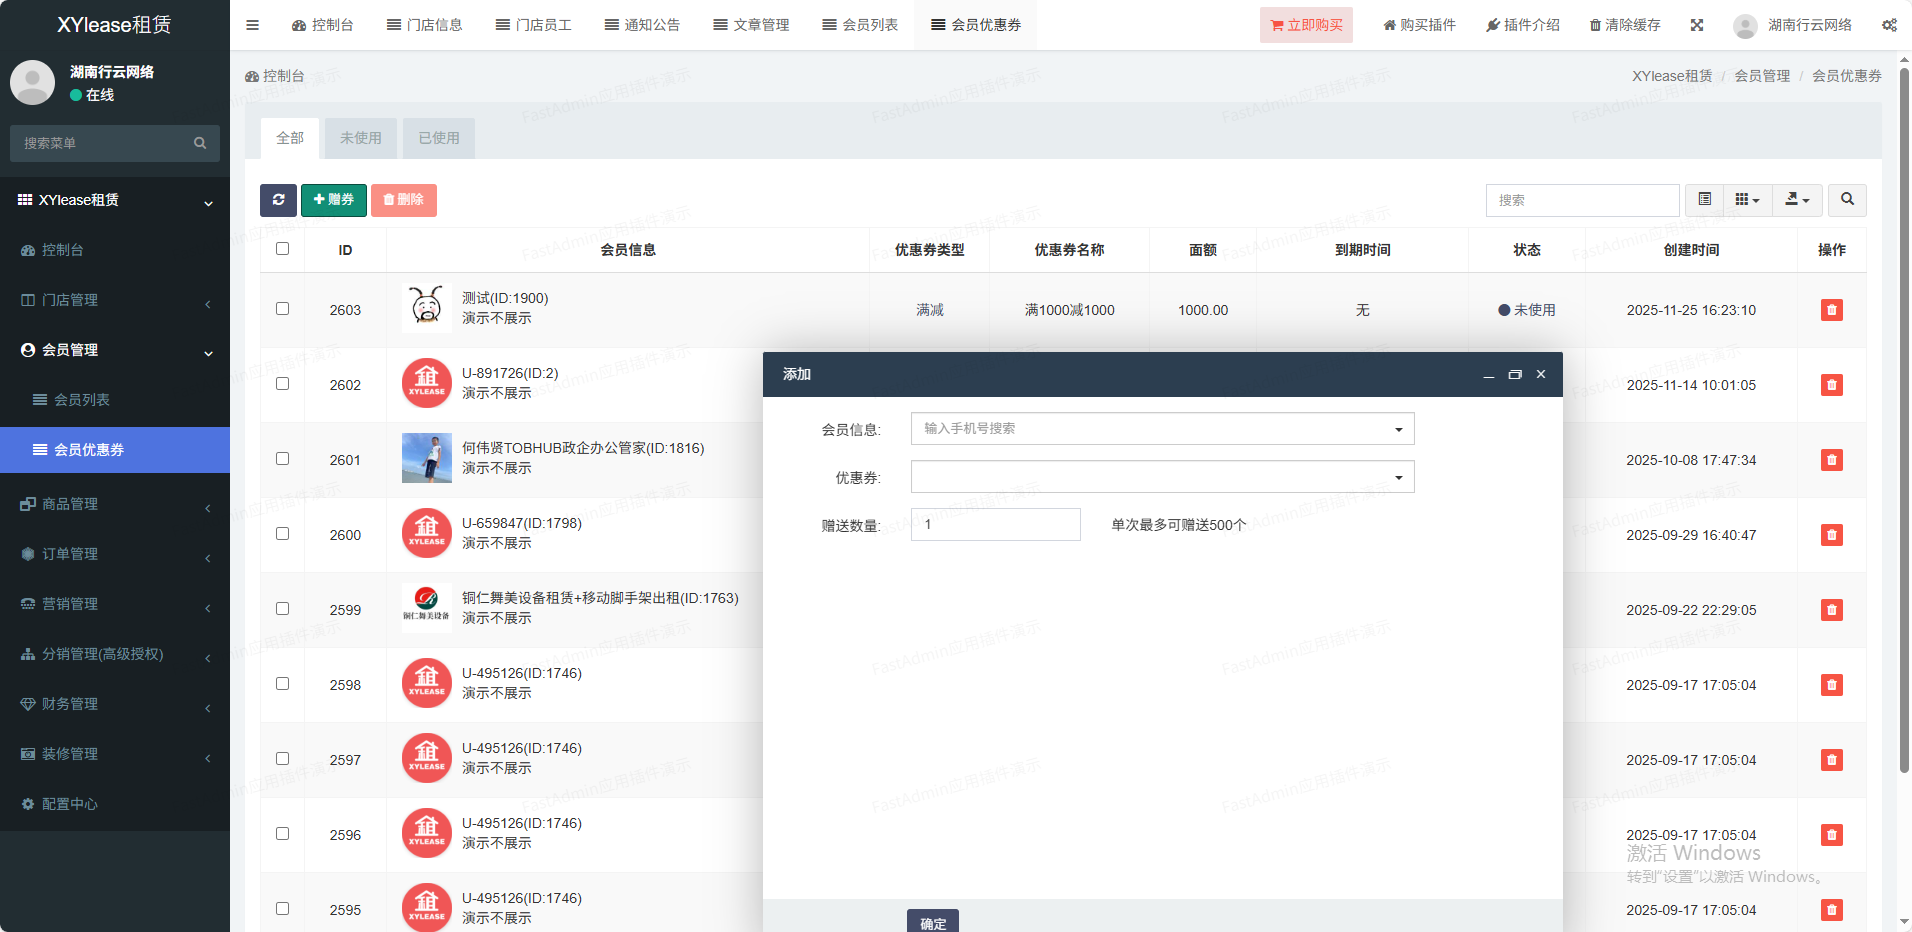Screen dimensions: 1912x932
Task: Select checkbox for row ID 2603
Action: point(283,309)
